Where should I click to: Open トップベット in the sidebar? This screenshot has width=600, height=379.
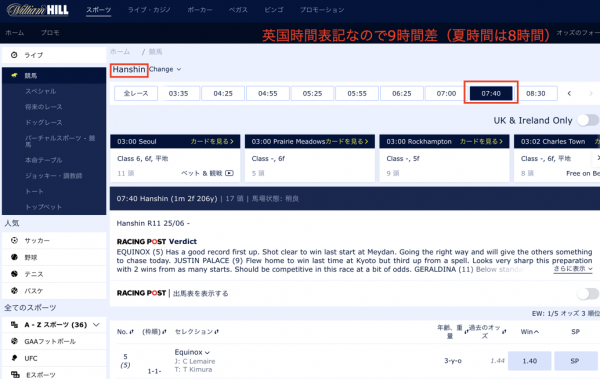point(44,207)
